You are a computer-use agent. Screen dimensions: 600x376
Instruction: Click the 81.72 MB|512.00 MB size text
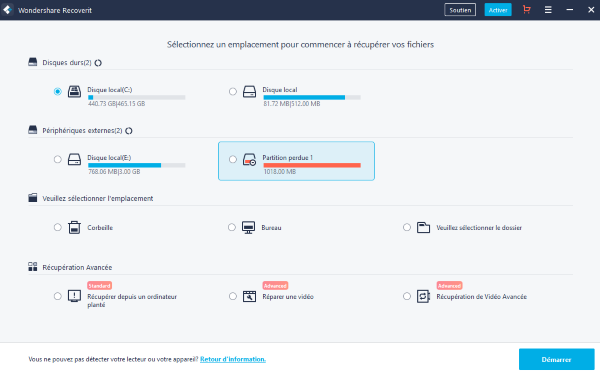click(292, 104)
